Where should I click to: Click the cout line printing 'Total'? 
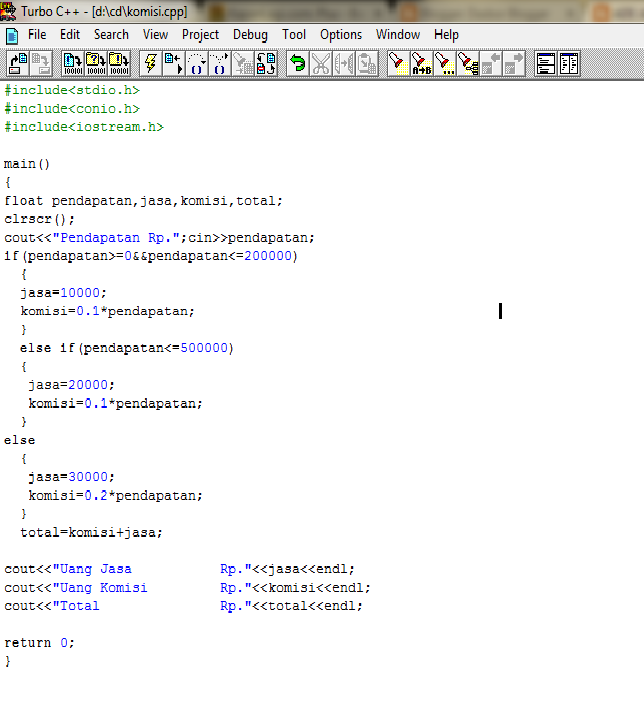183,606
